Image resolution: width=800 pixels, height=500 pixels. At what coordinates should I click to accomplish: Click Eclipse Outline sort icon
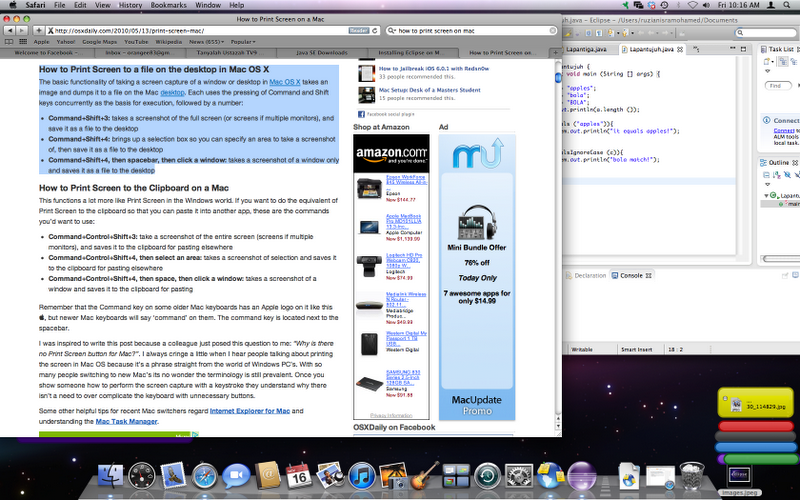(x=777, y=175)
